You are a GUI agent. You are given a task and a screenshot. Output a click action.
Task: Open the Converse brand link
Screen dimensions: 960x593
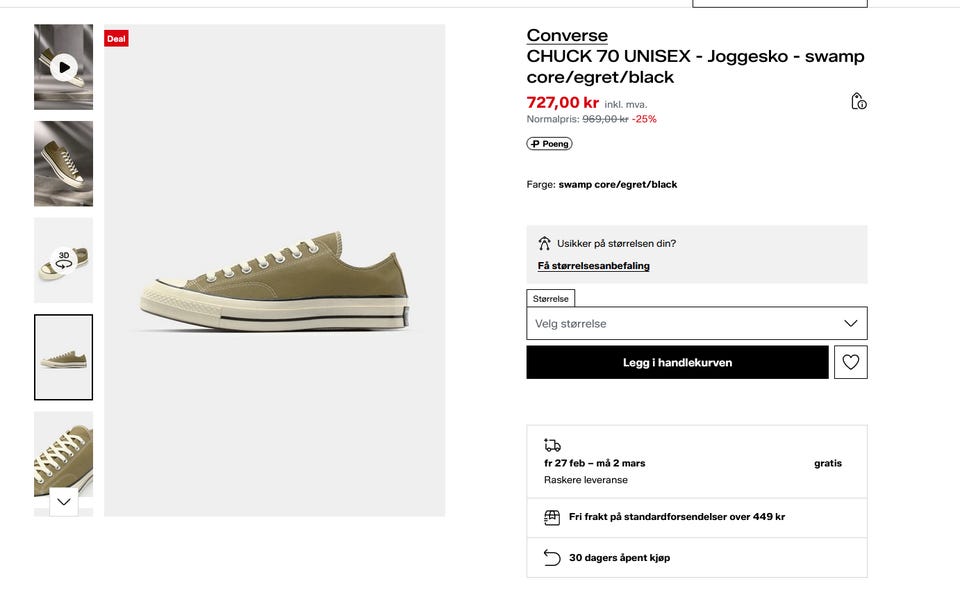(567, 36)
